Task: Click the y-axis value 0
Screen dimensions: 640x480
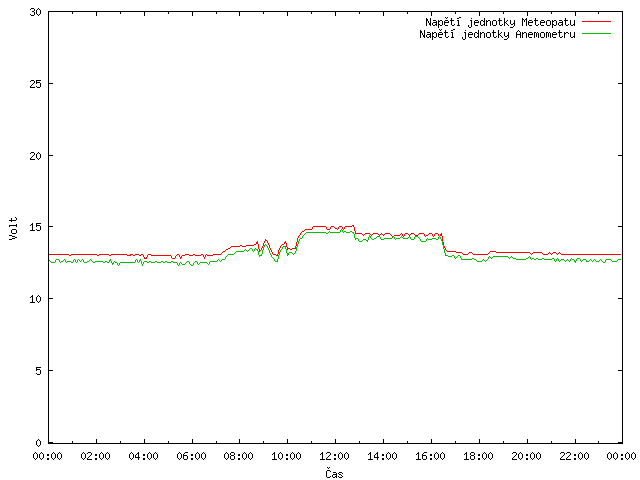Action: click(x=38, y=443)
